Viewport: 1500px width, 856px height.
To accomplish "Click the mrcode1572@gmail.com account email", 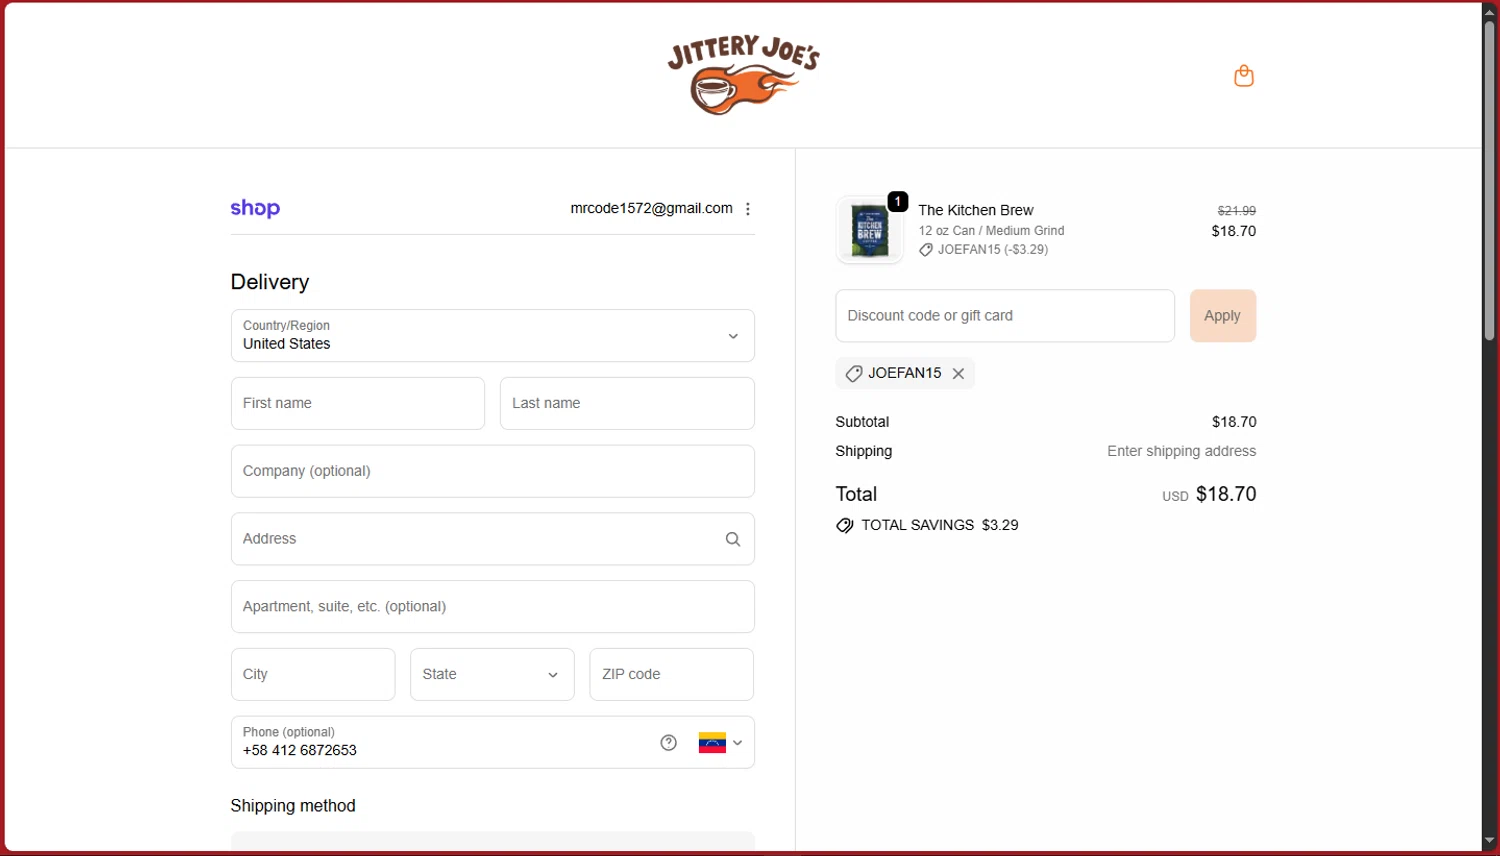I will [651, 208].
